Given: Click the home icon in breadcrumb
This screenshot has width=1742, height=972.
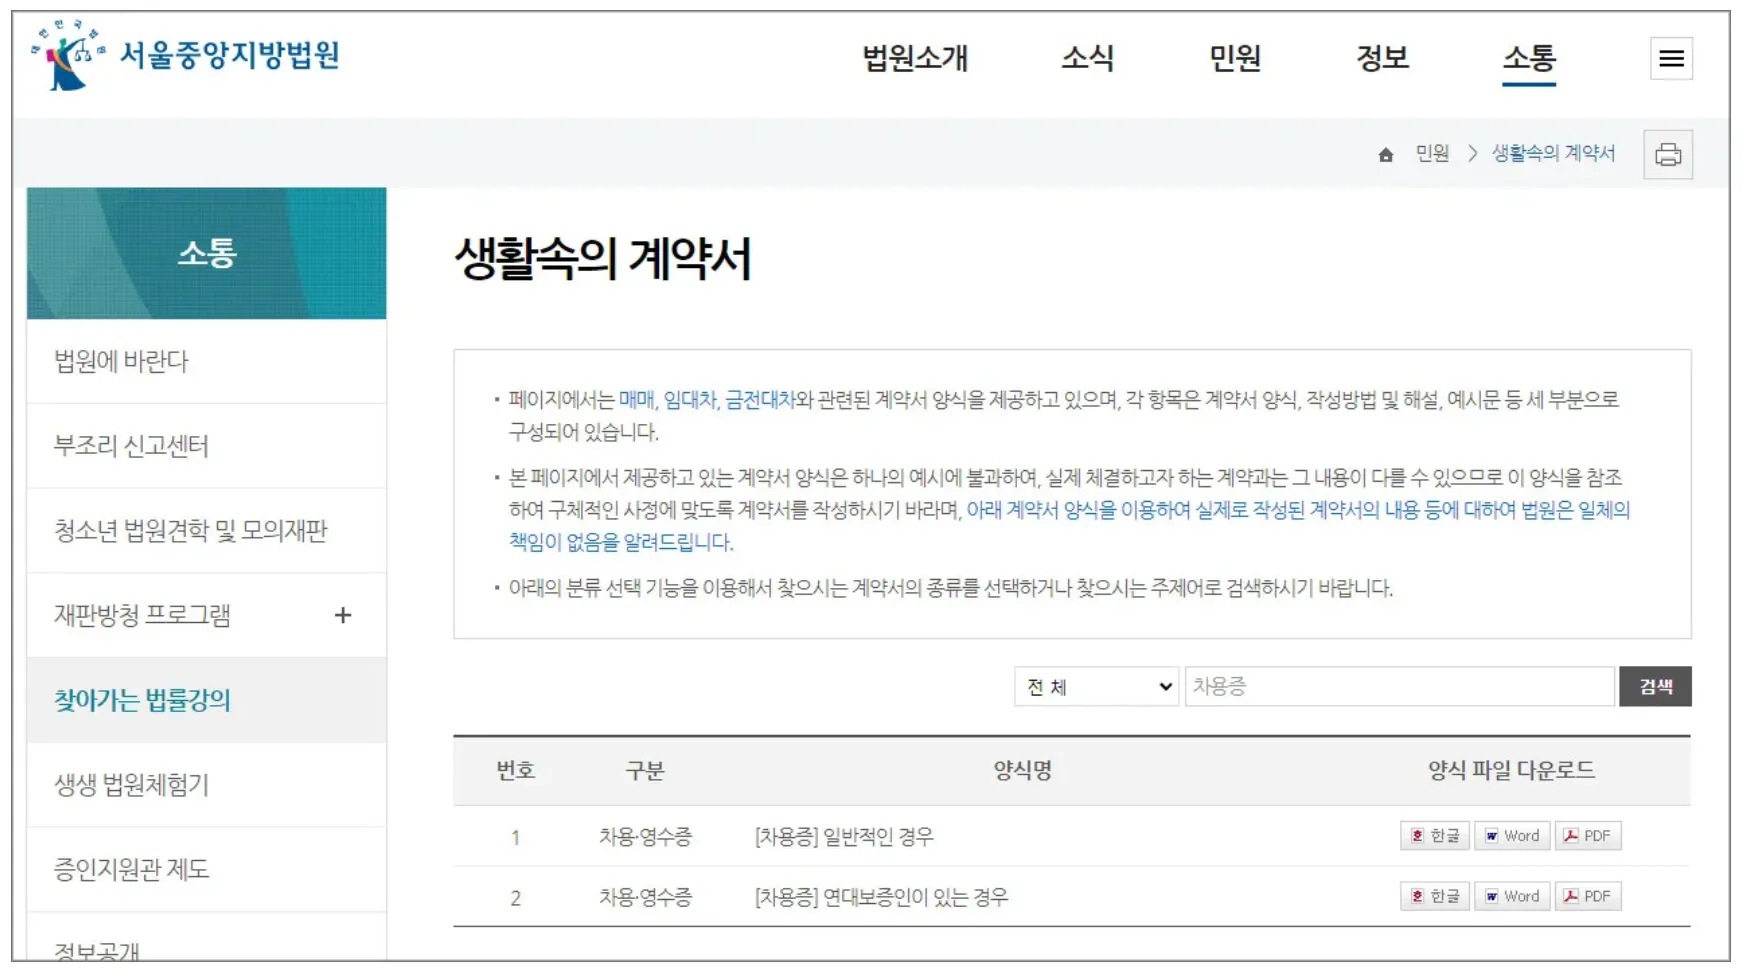Looking at the screenshot, I should (x=1386, y=153).
